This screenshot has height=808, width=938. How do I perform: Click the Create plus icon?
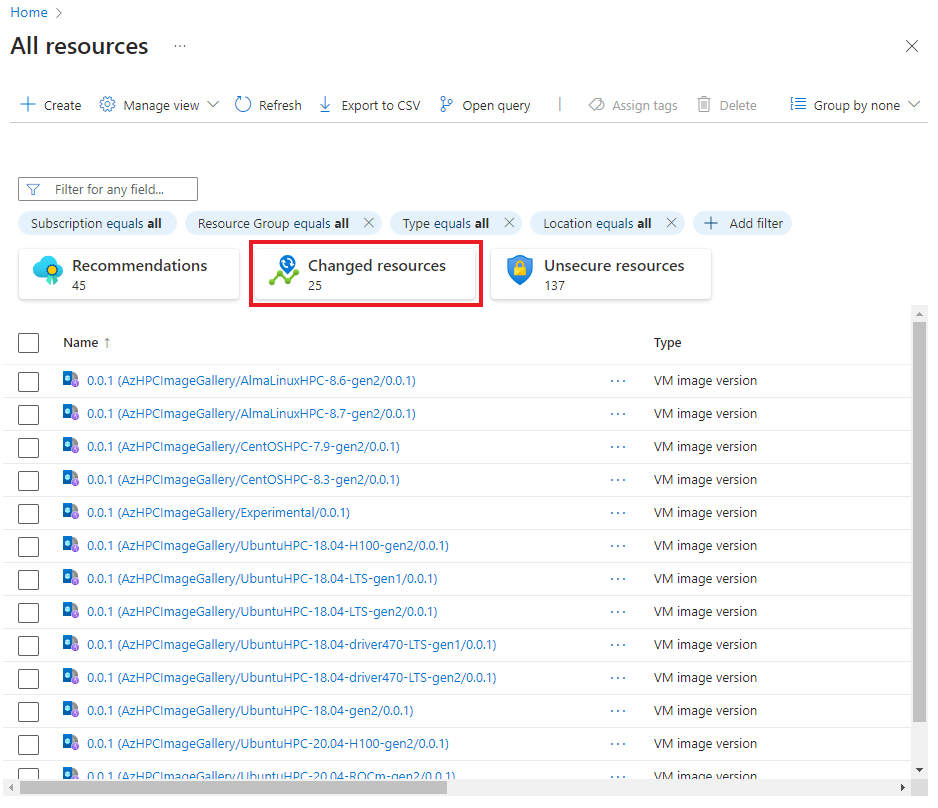coord(28,105)
